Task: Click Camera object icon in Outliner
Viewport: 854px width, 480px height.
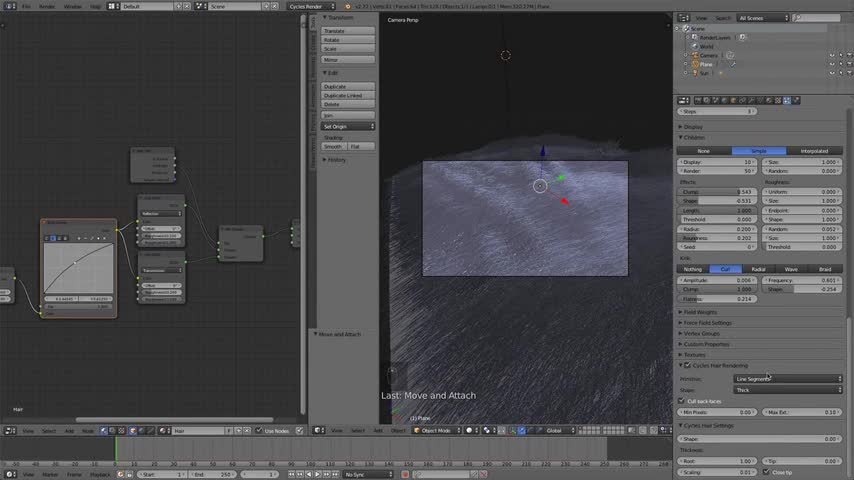Action: click(x=695, y=55)
